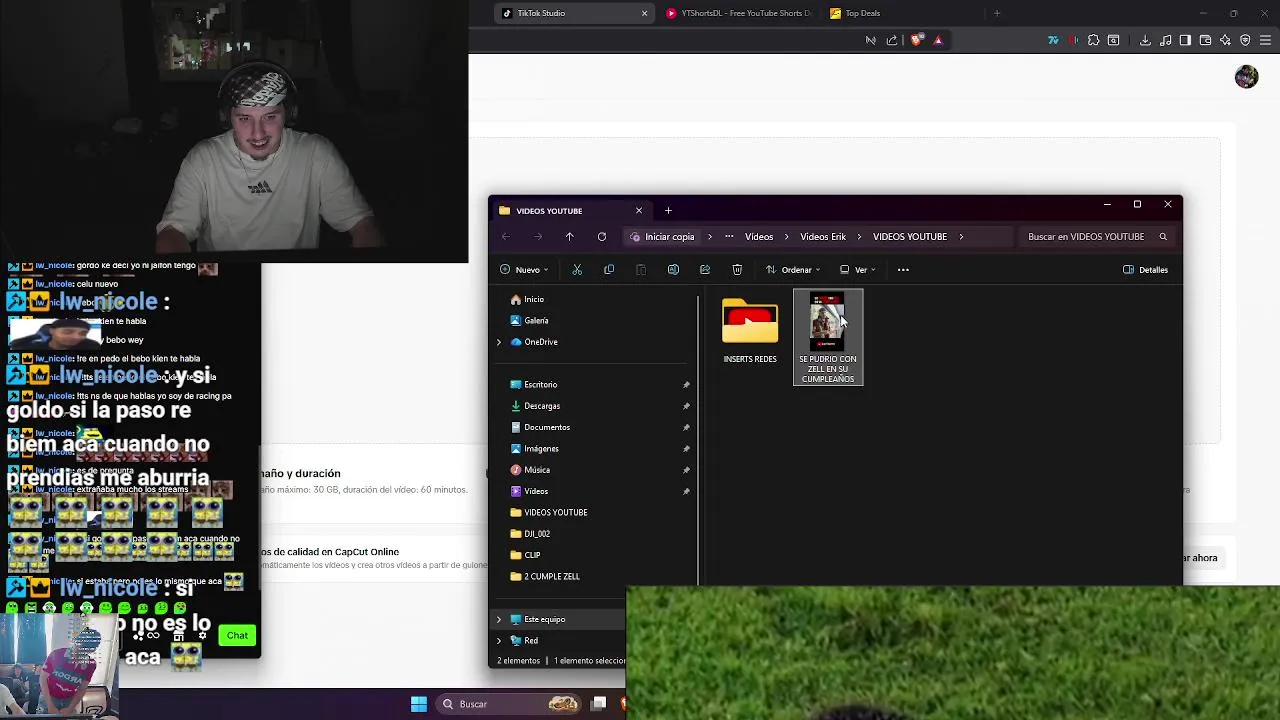The width and height of the screenshot is (1280, 720).
Task: Click the taskbar Buscar search box
Action: coord(510,704)
